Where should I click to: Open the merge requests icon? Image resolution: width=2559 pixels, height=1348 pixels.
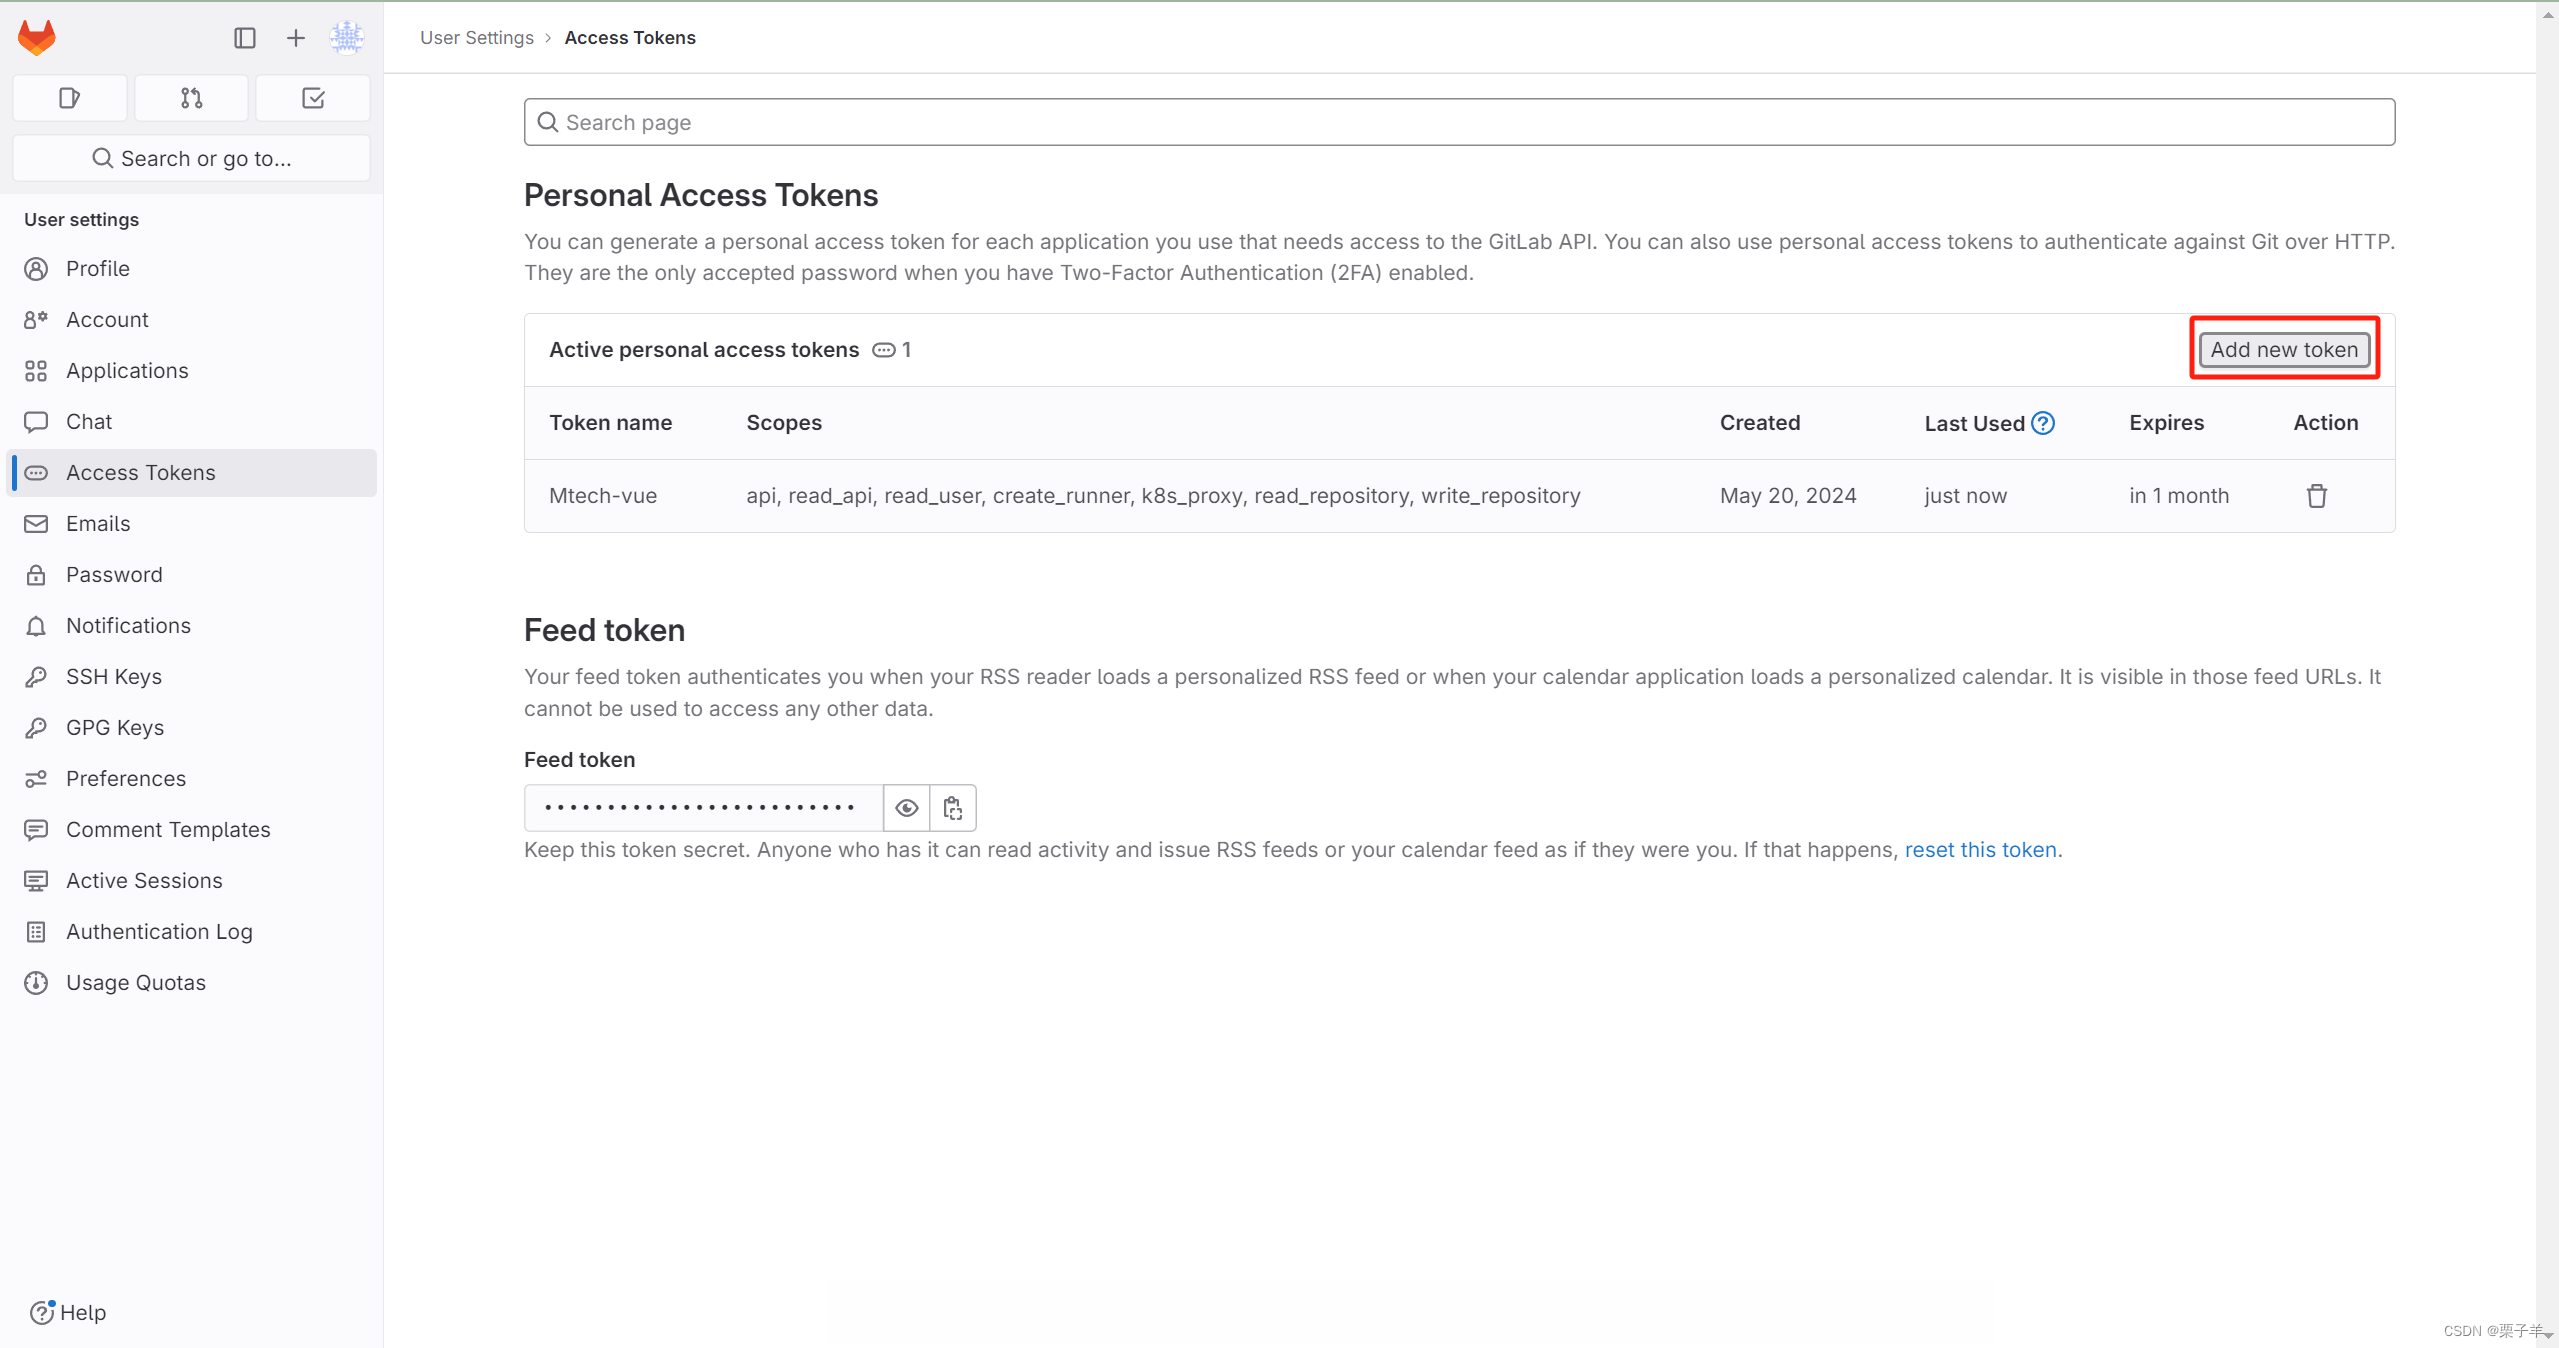pos(191,98)
